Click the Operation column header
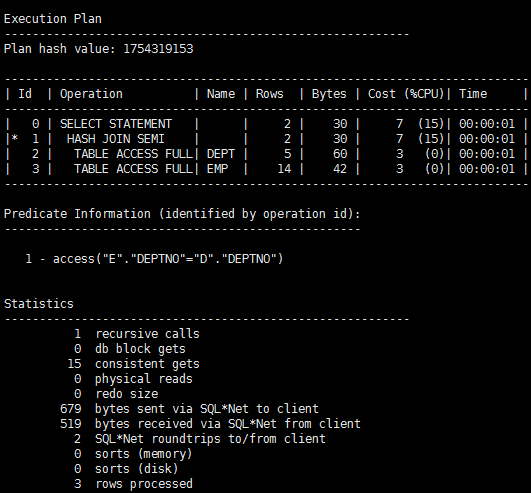The width and height of the screenshot is (531, 493). [91, 94]
